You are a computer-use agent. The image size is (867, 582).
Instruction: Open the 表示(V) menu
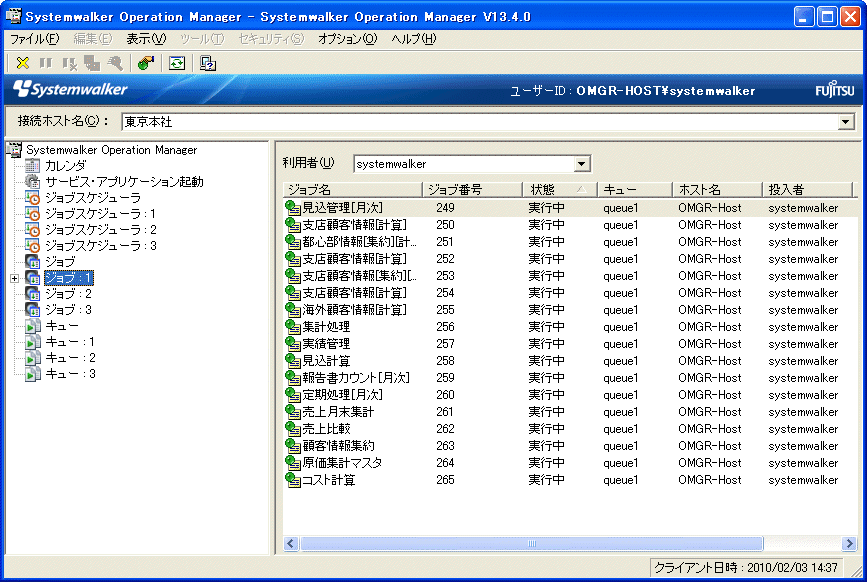tap(146, 39)
